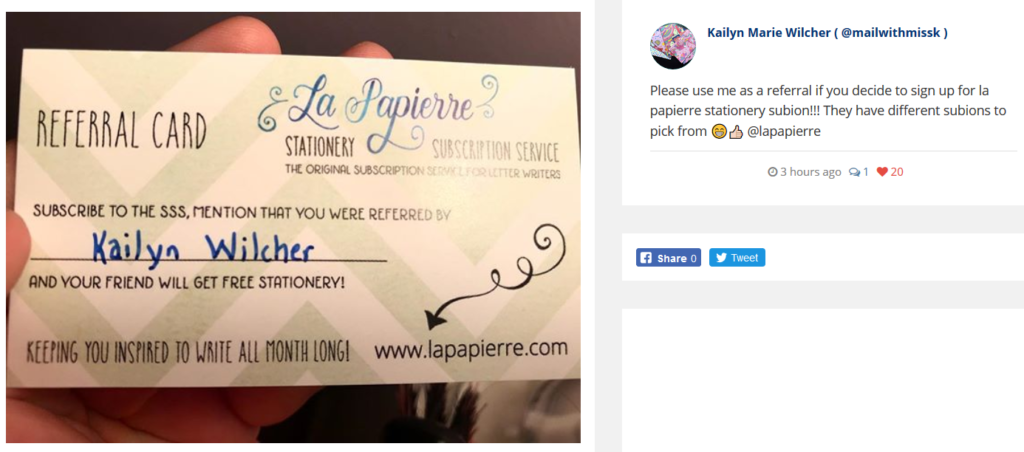
Task: Click the red heart like icon
Action: tap(882, 172)
